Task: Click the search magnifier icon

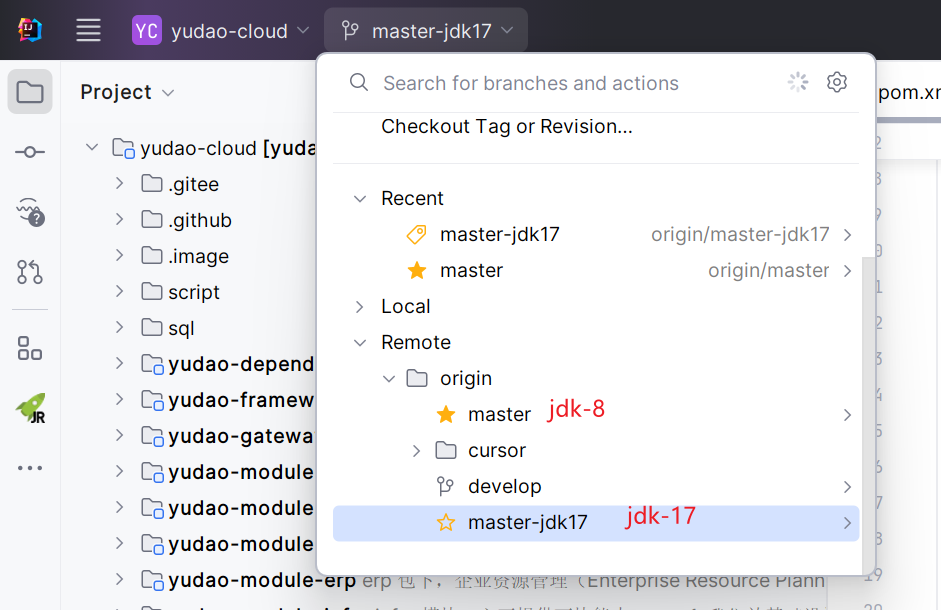Action: tap(359, 82)
